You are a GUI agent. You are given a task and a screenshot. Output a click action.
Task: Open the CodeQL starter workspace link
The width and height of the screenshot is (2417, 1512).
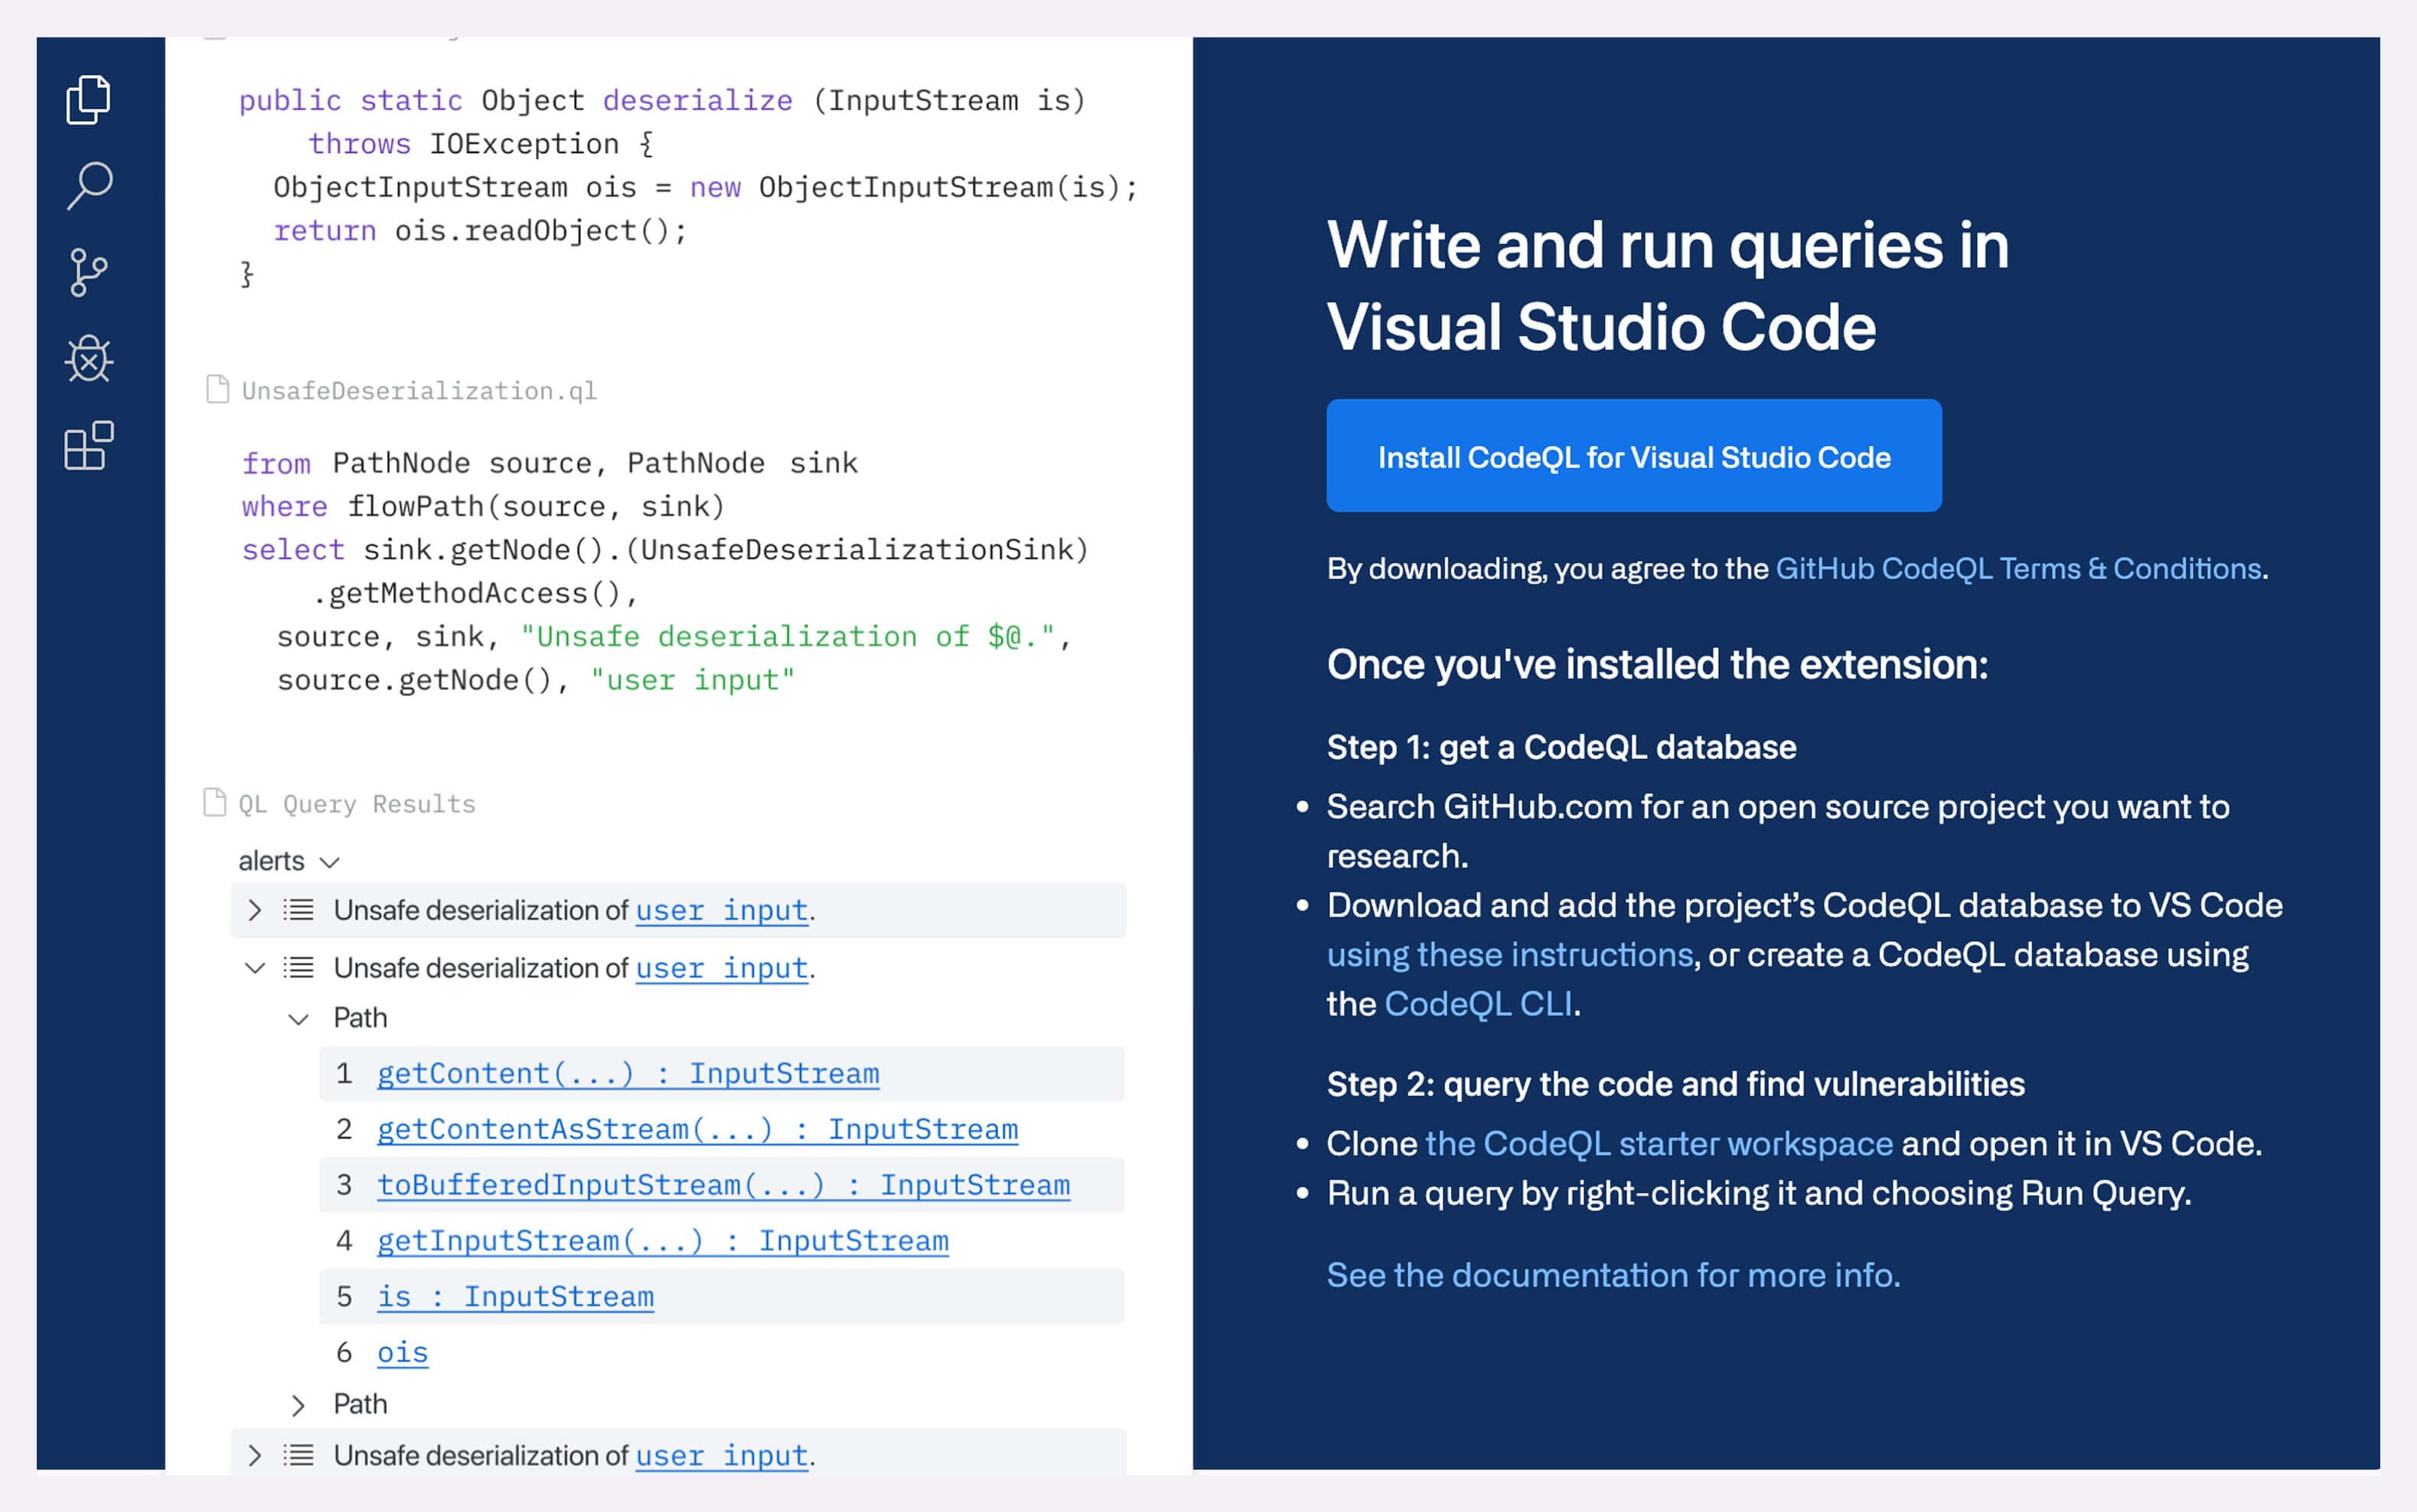click(x=1659, y=1143)
